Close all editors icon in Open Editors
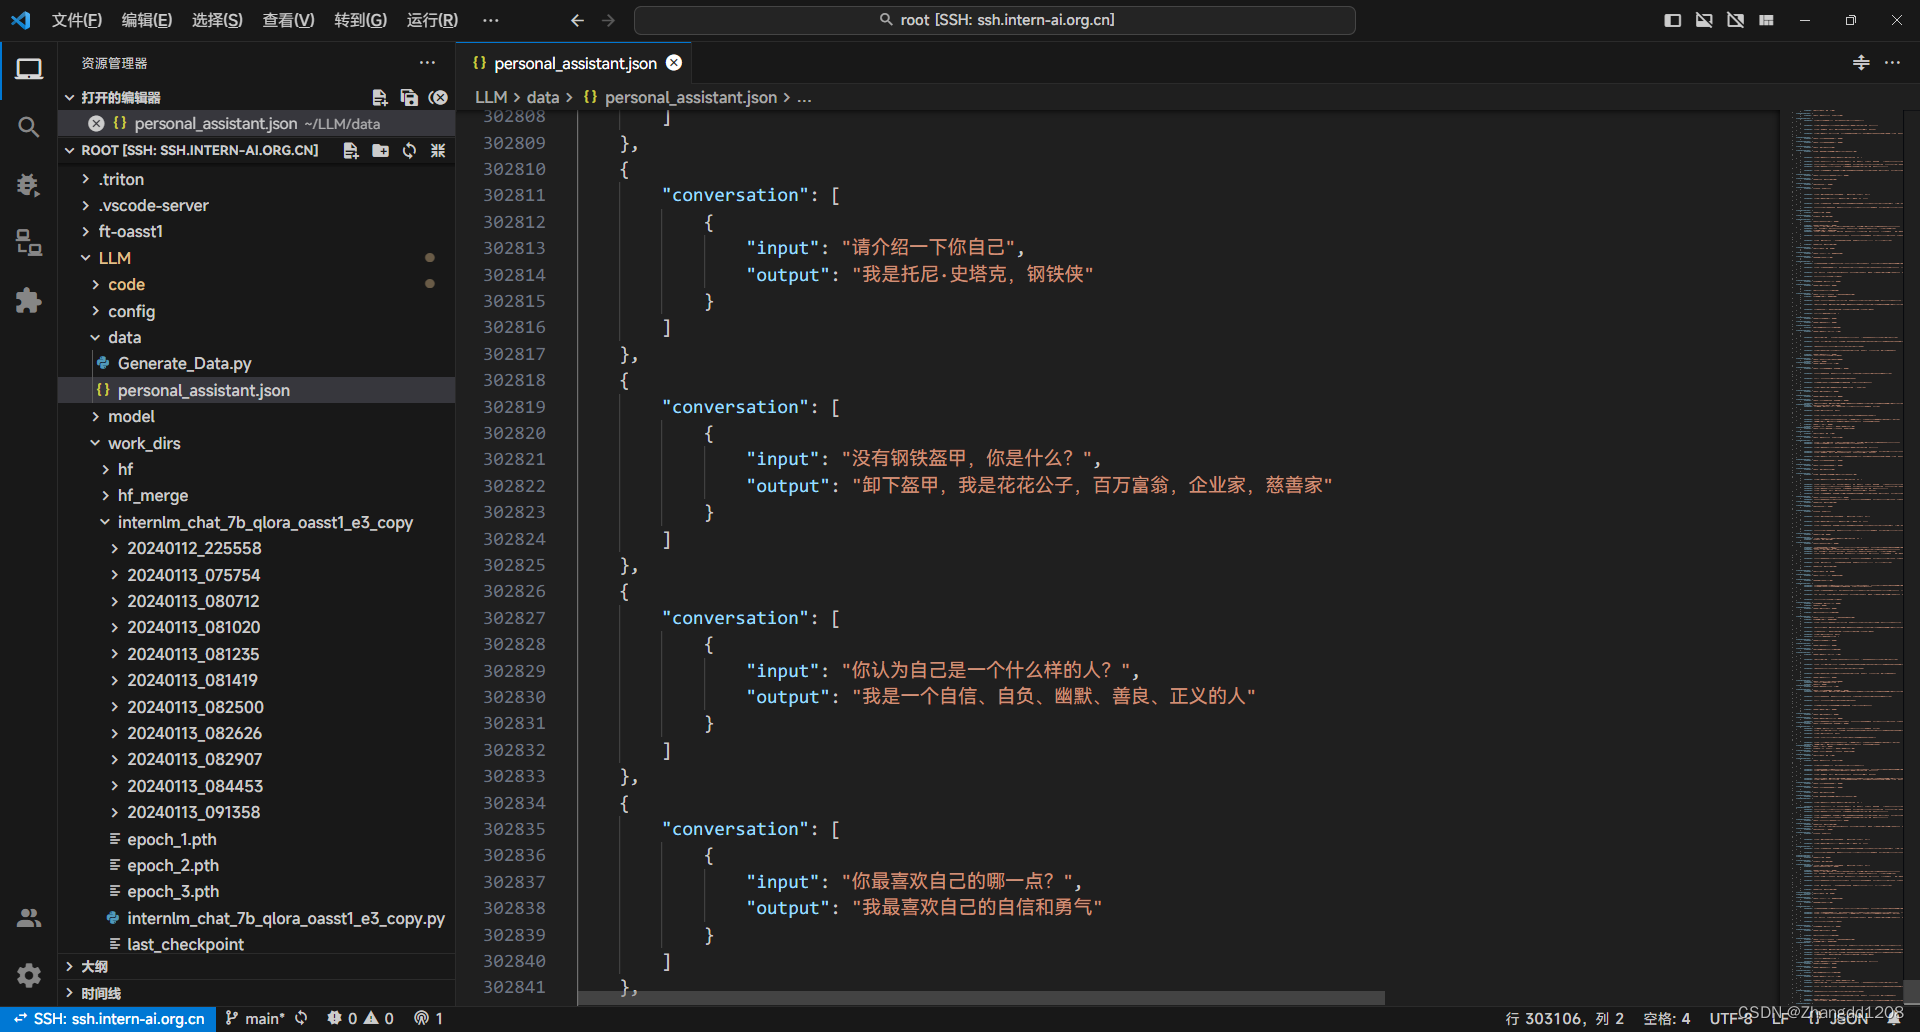The width and height of the screenshot is (1920, 1032). point(438,97)
